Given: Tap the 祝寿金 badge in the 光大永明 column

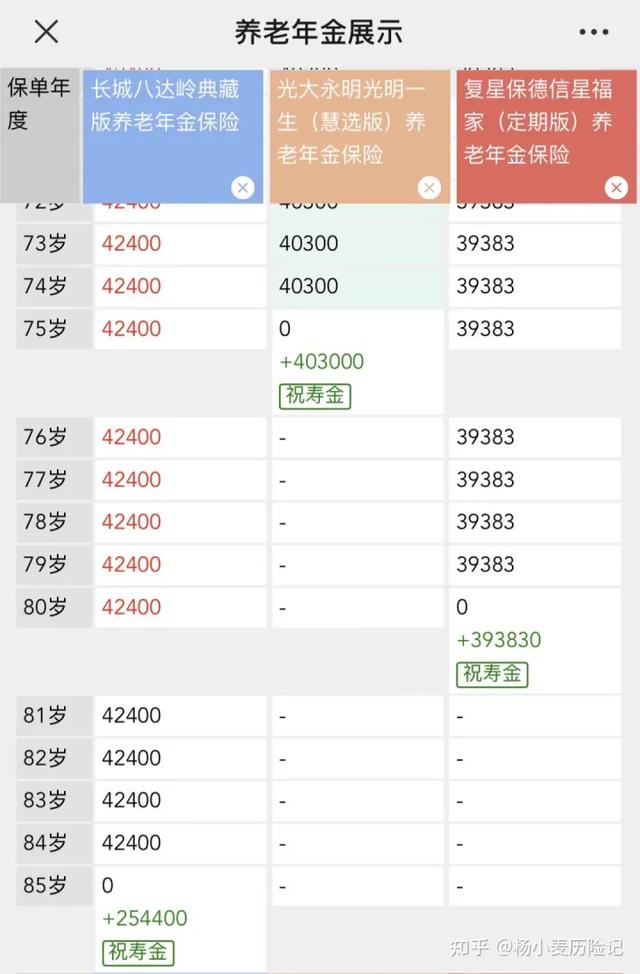Looking at the screenshot, I should pos(314,396).
